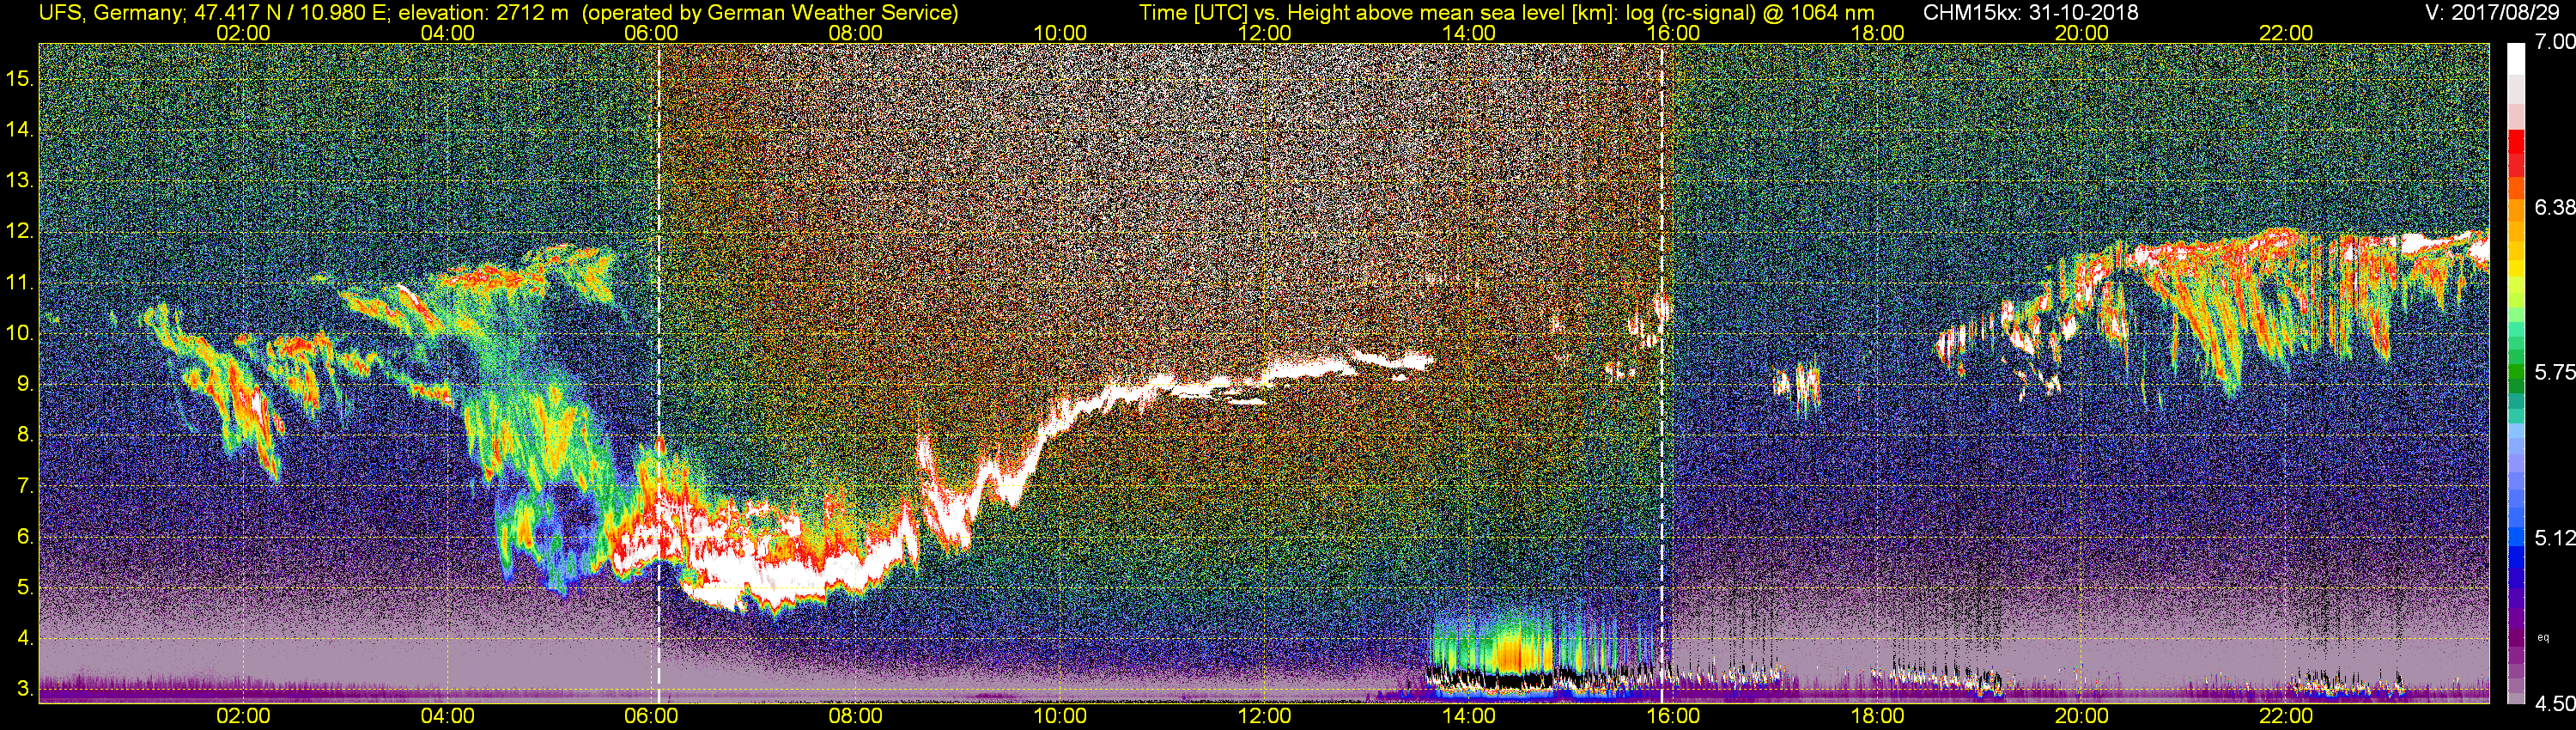Click height axis label '12.'

click(21, 231)
